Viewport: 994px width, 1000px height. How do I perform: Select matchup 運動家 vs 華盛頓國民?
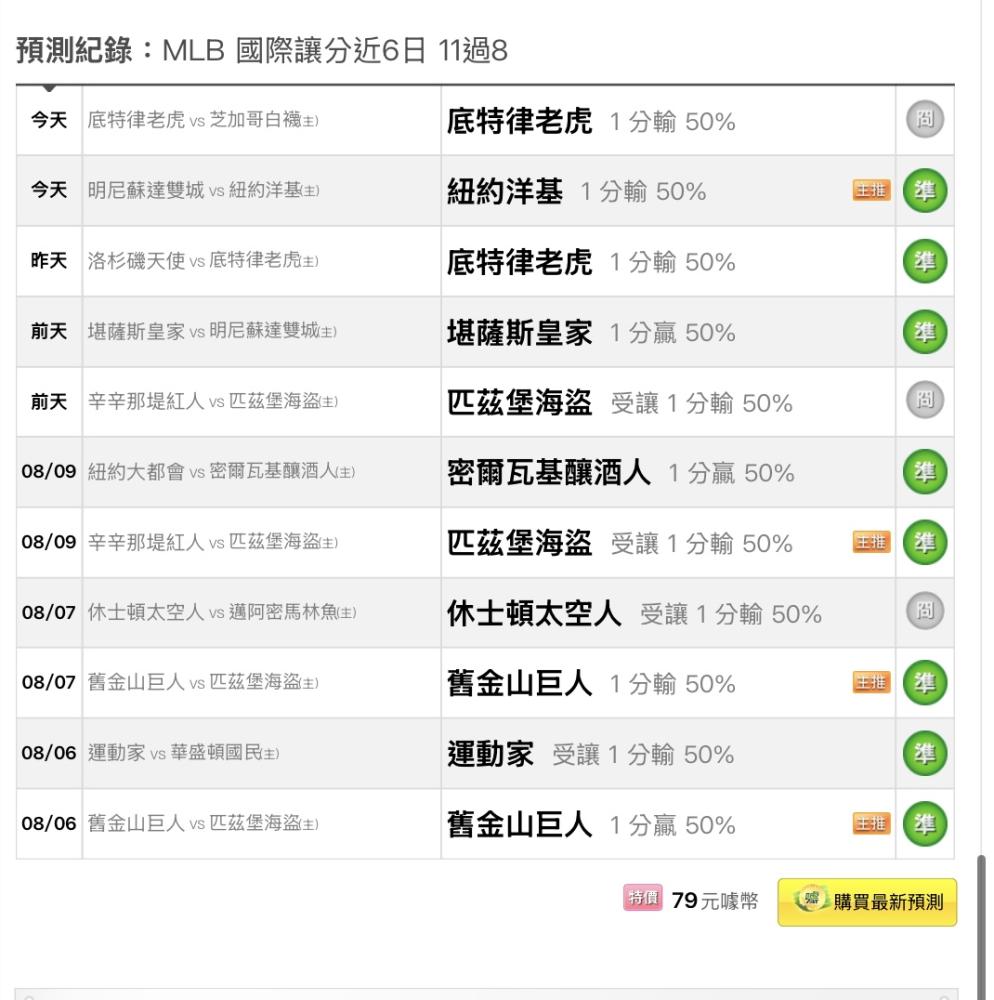pos(183,753)
